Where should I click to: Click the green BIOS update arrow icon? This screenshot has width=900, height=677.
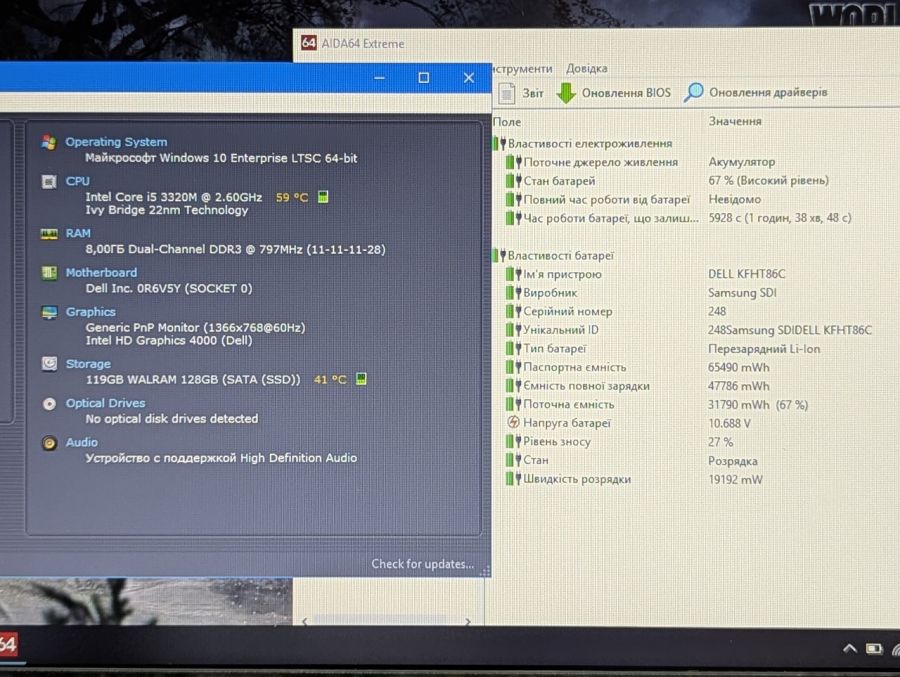pos(566,93)
